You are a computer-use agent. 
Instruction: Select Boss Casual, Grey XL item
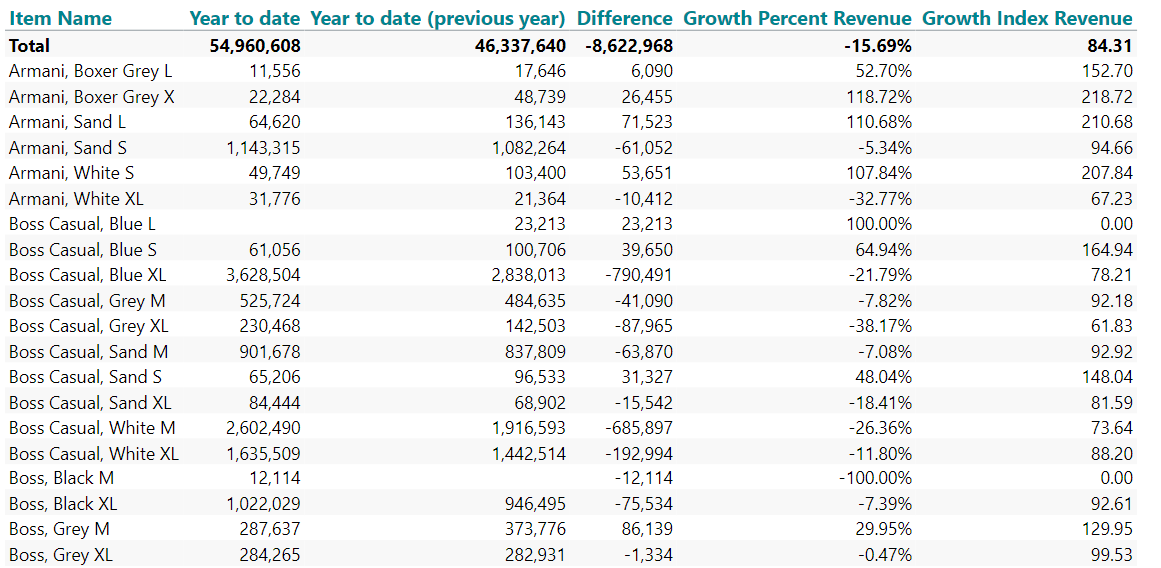[x=88, y=326]
